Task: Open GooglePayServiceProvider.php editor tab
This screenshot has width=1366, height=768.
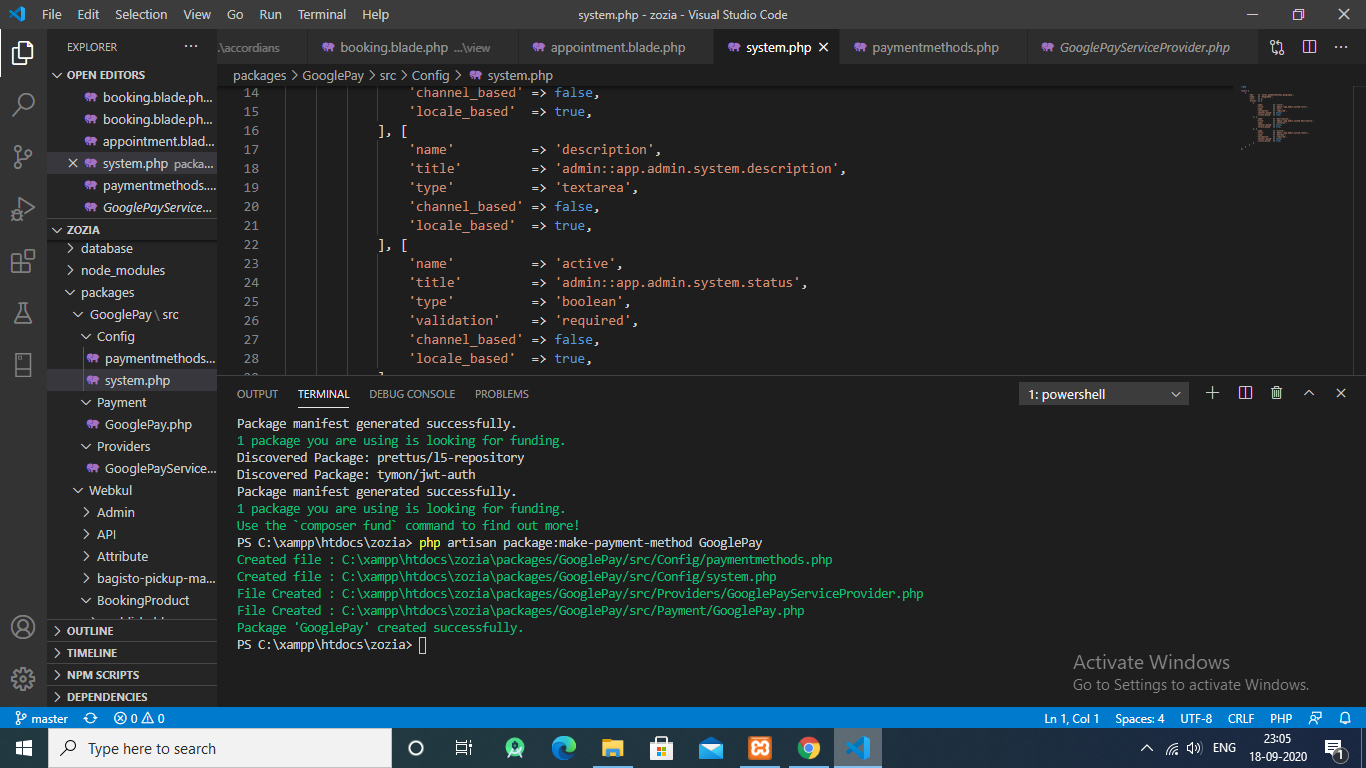Action: tap(1144, 47)
